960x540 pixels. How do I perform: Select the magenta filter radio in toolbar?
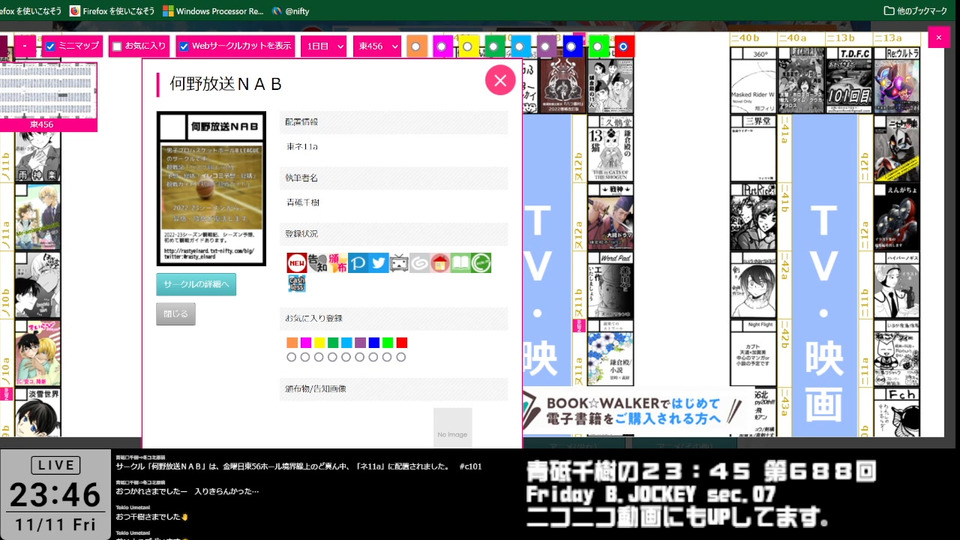coord(442,47)
